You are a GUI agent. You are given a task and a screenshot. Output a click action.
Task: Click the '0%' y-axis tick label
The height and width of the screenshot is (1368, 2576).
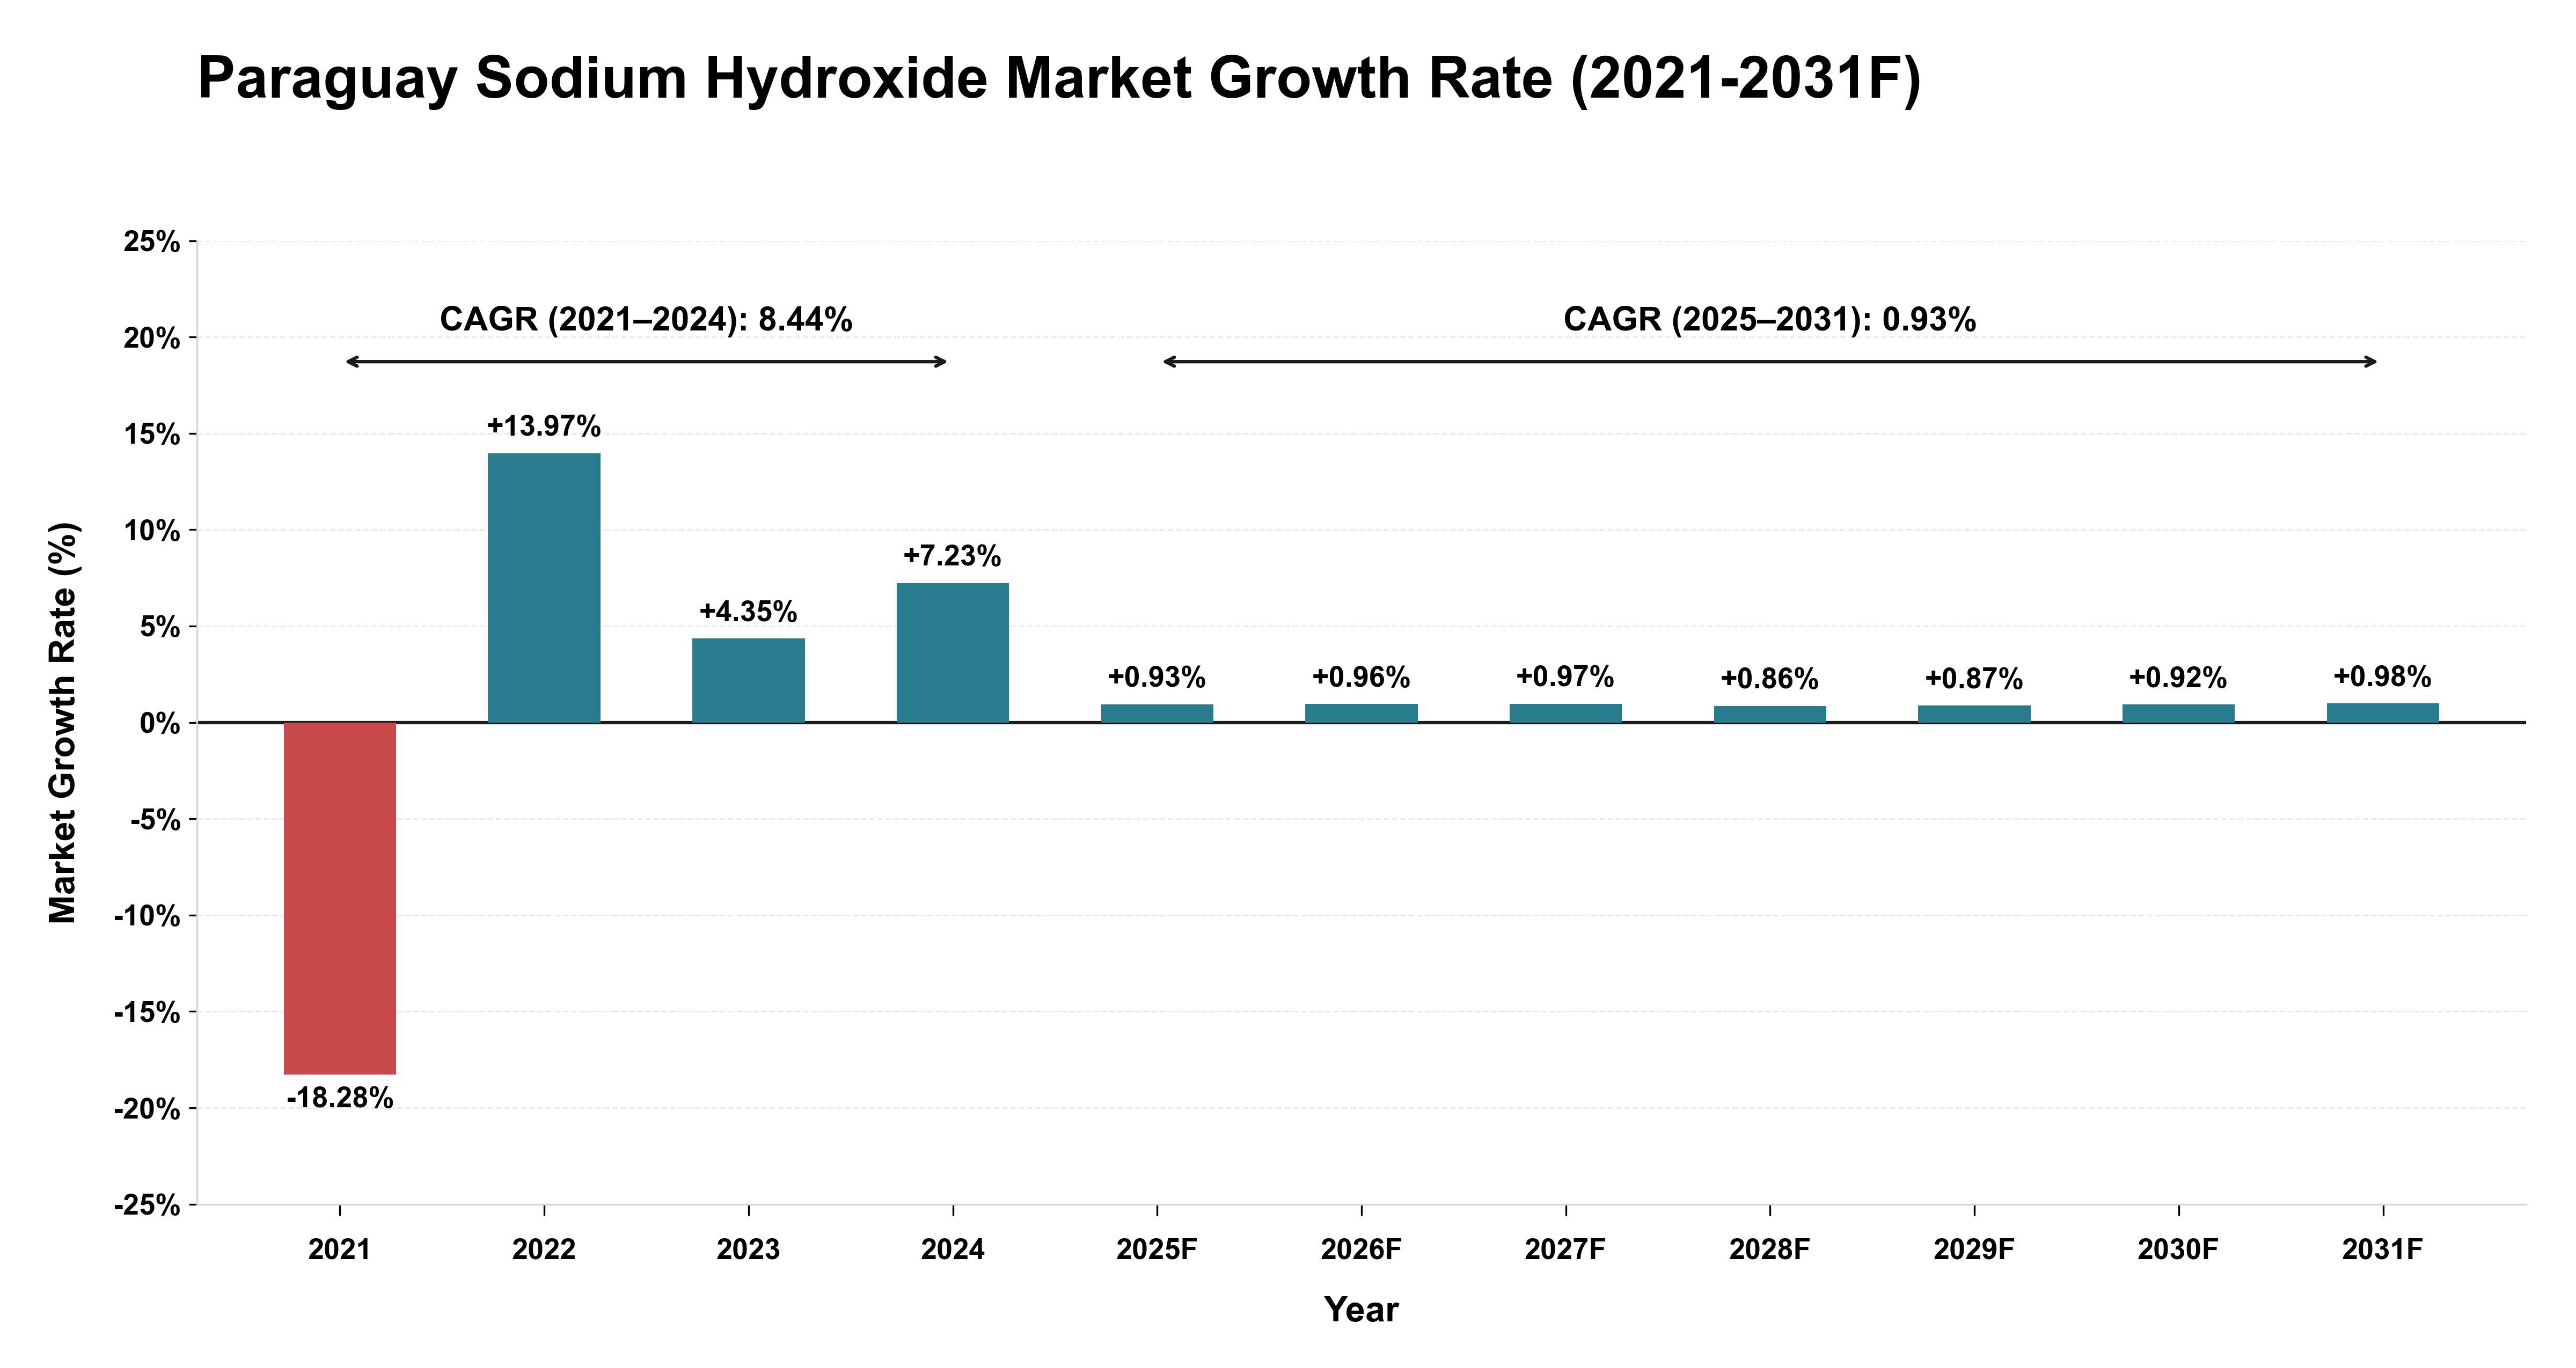pyautogui.click(x=160, y=724)
